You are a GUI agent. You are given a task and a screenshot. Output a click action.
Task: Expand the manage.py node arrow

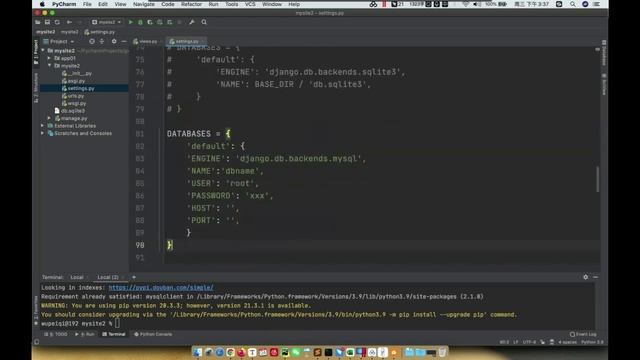tap(49, 118)
